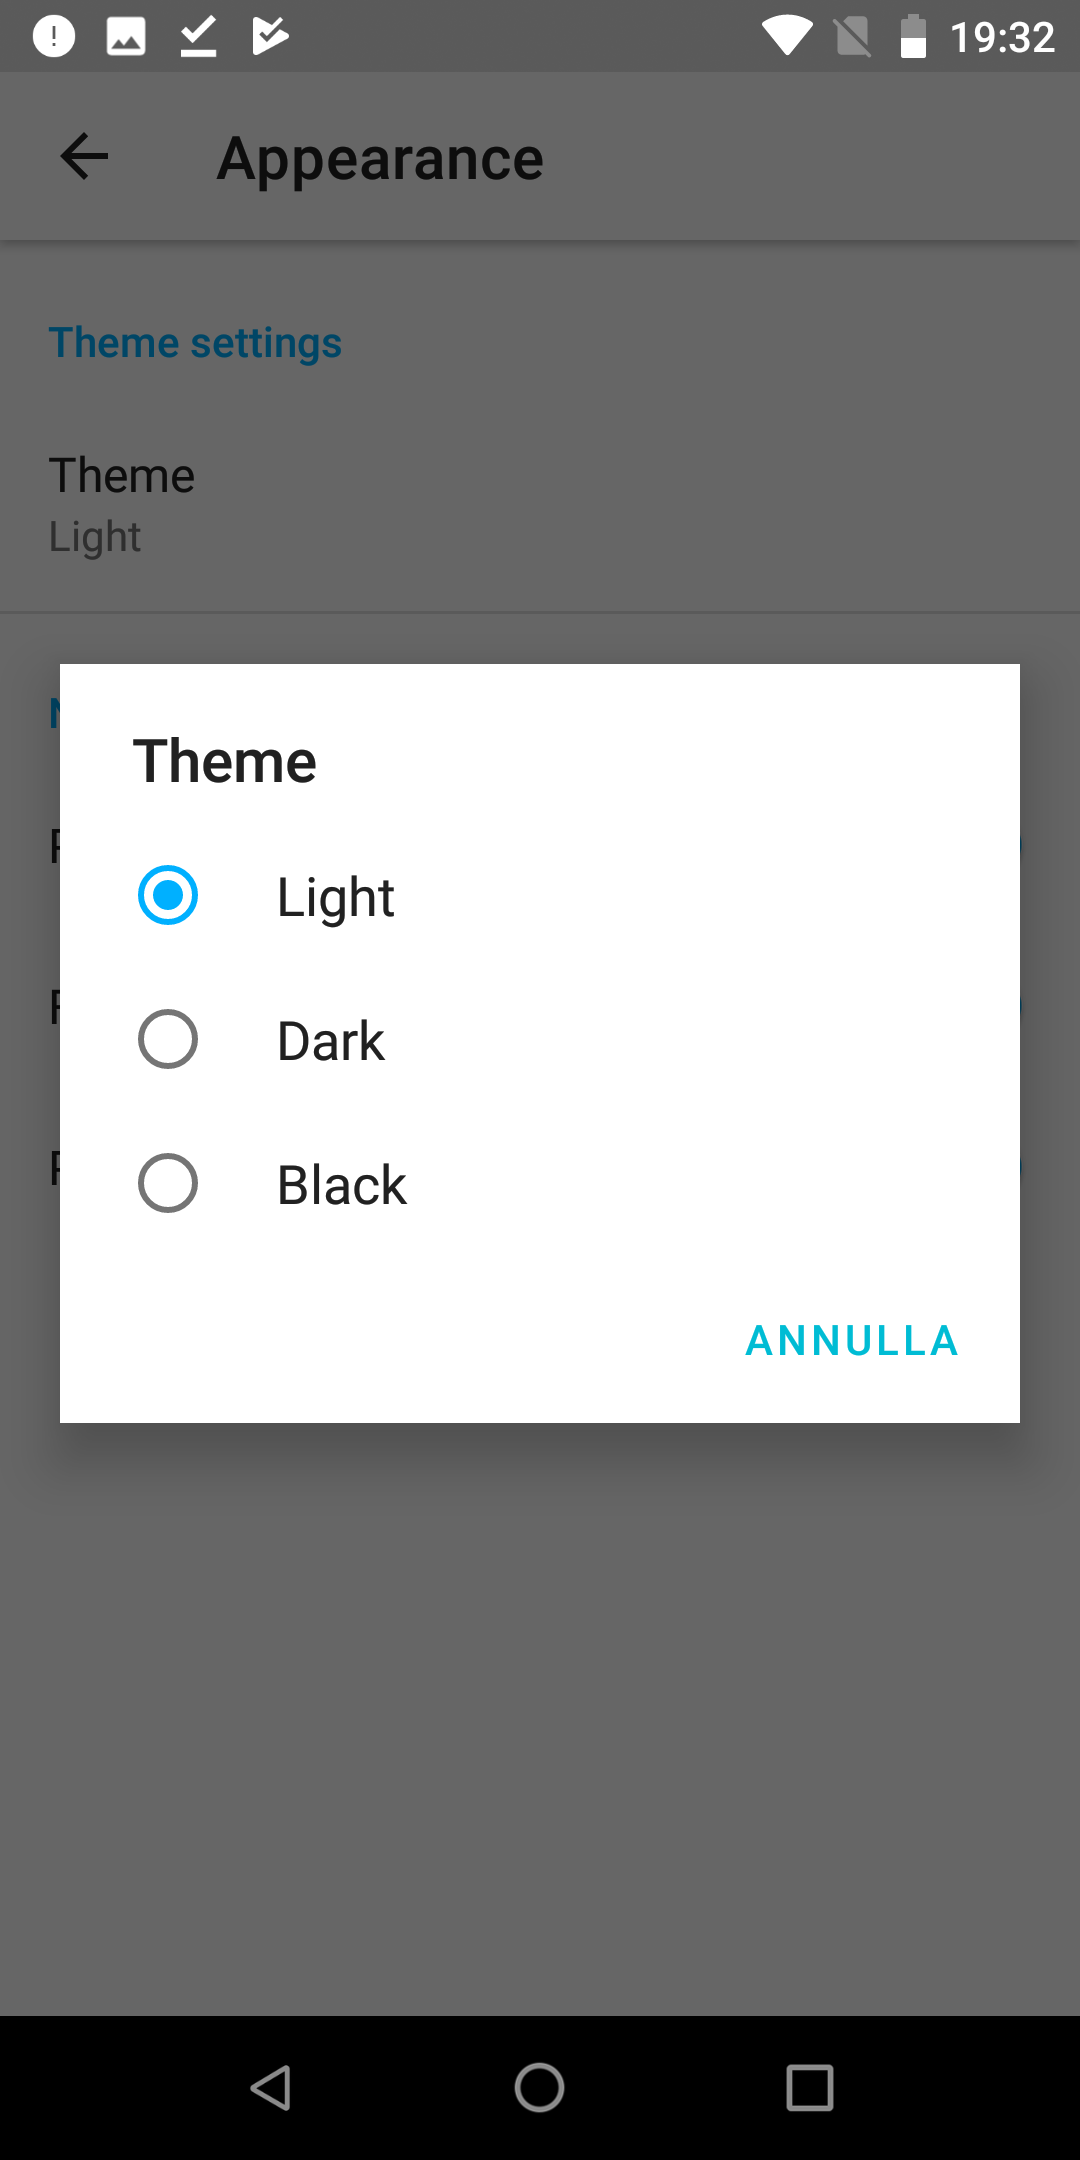The image size is (1080, 2160).
Task: Tap the back arrow in Appearance header
Action: coord(84,157)
